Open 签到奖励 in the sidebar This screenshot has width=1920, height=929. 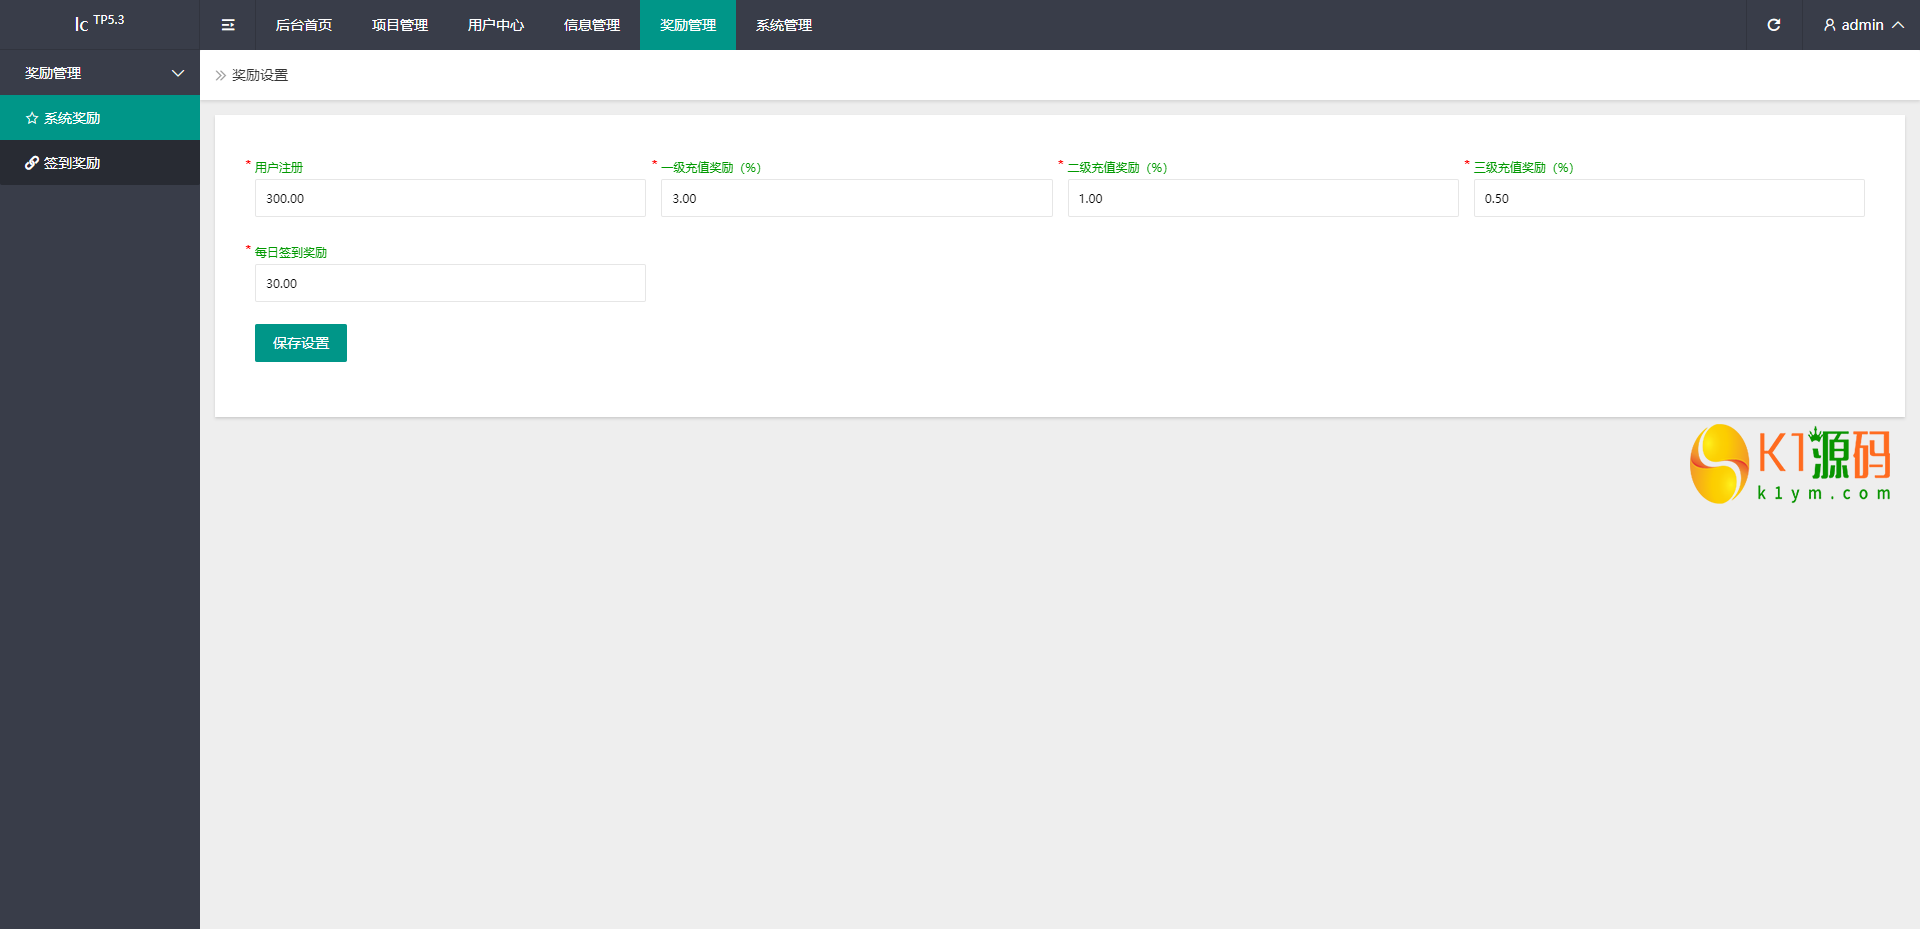[x=100, y=163]
